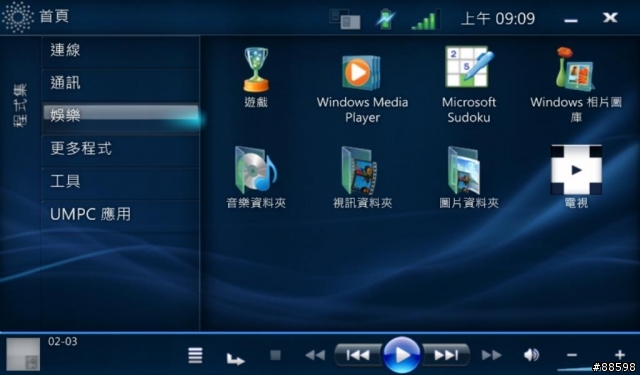Click the clock showing 上午 09:09
The height and width of the screenshot is (375, 640).
click(498, 18)
